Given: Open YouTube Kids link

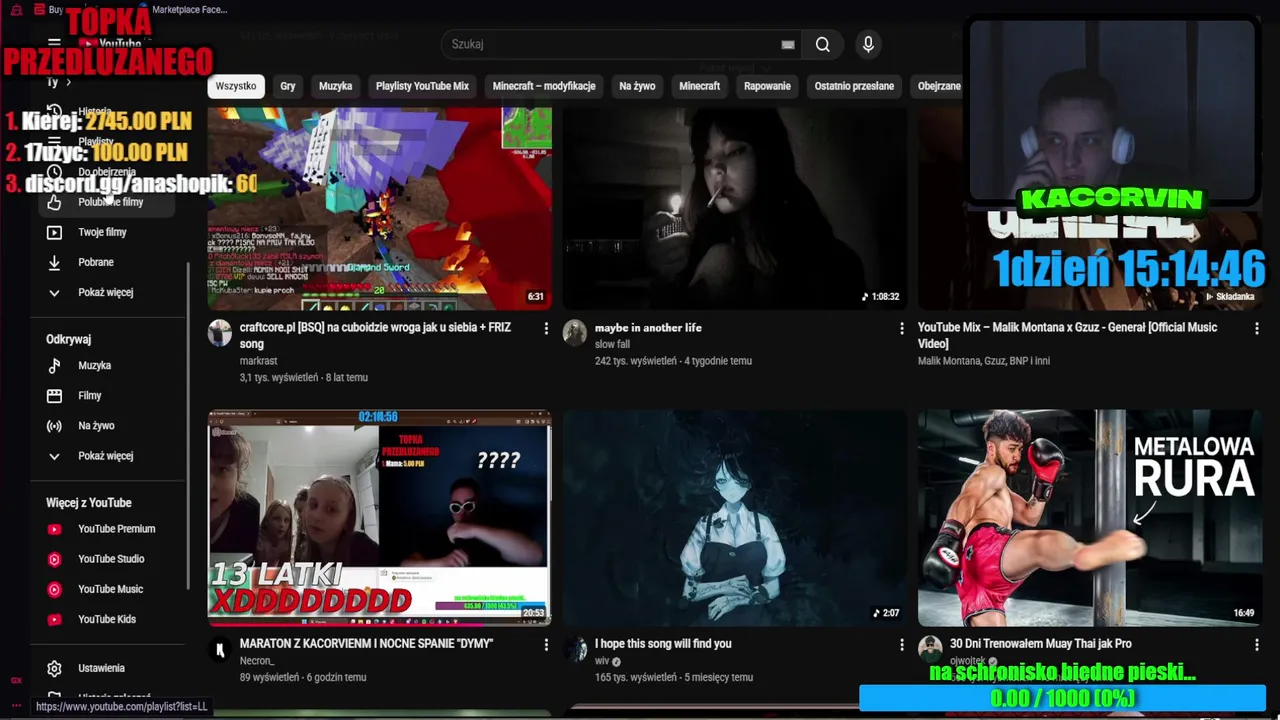Looking at the screenshot, I should (108, 619).
